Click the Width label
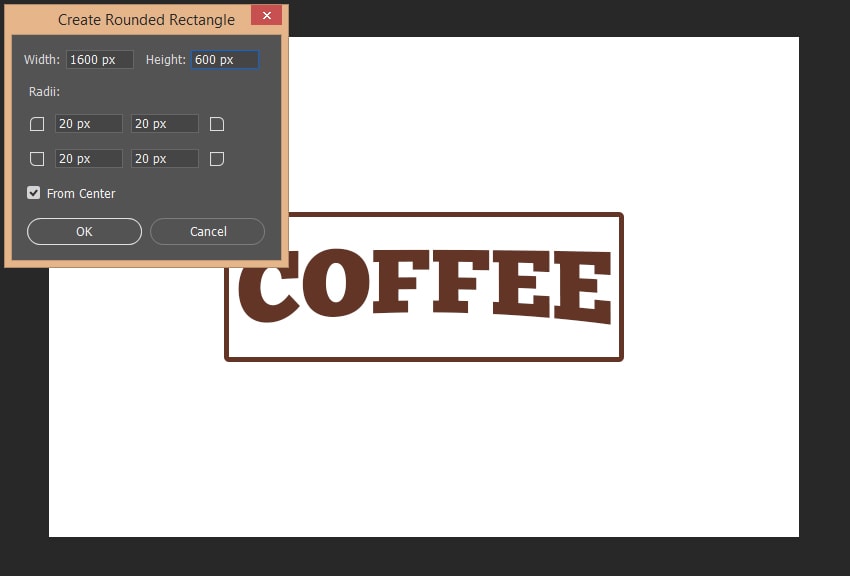850x576 pixels. (x=42, y=60)
